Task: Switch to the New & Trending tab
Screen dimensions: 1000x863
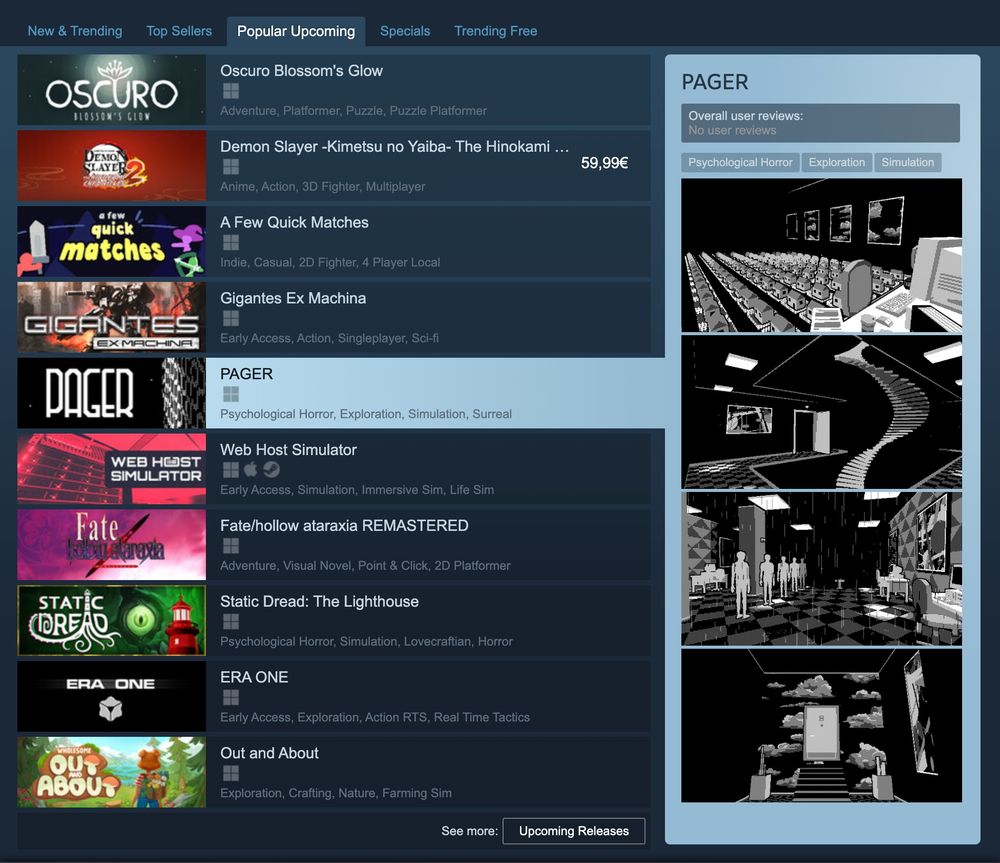Action: click(75, 31)
